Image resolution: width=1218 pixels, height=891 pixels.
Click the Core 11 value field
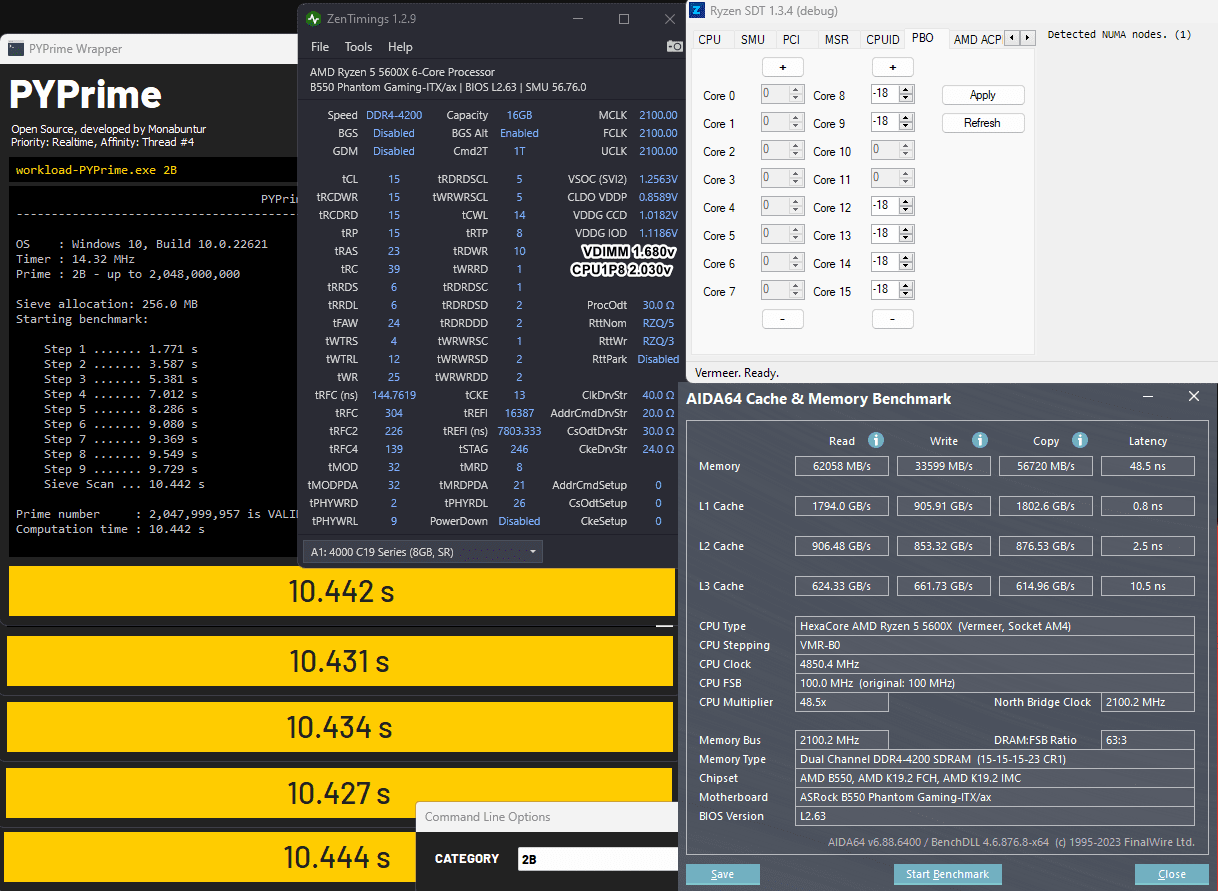891,179
